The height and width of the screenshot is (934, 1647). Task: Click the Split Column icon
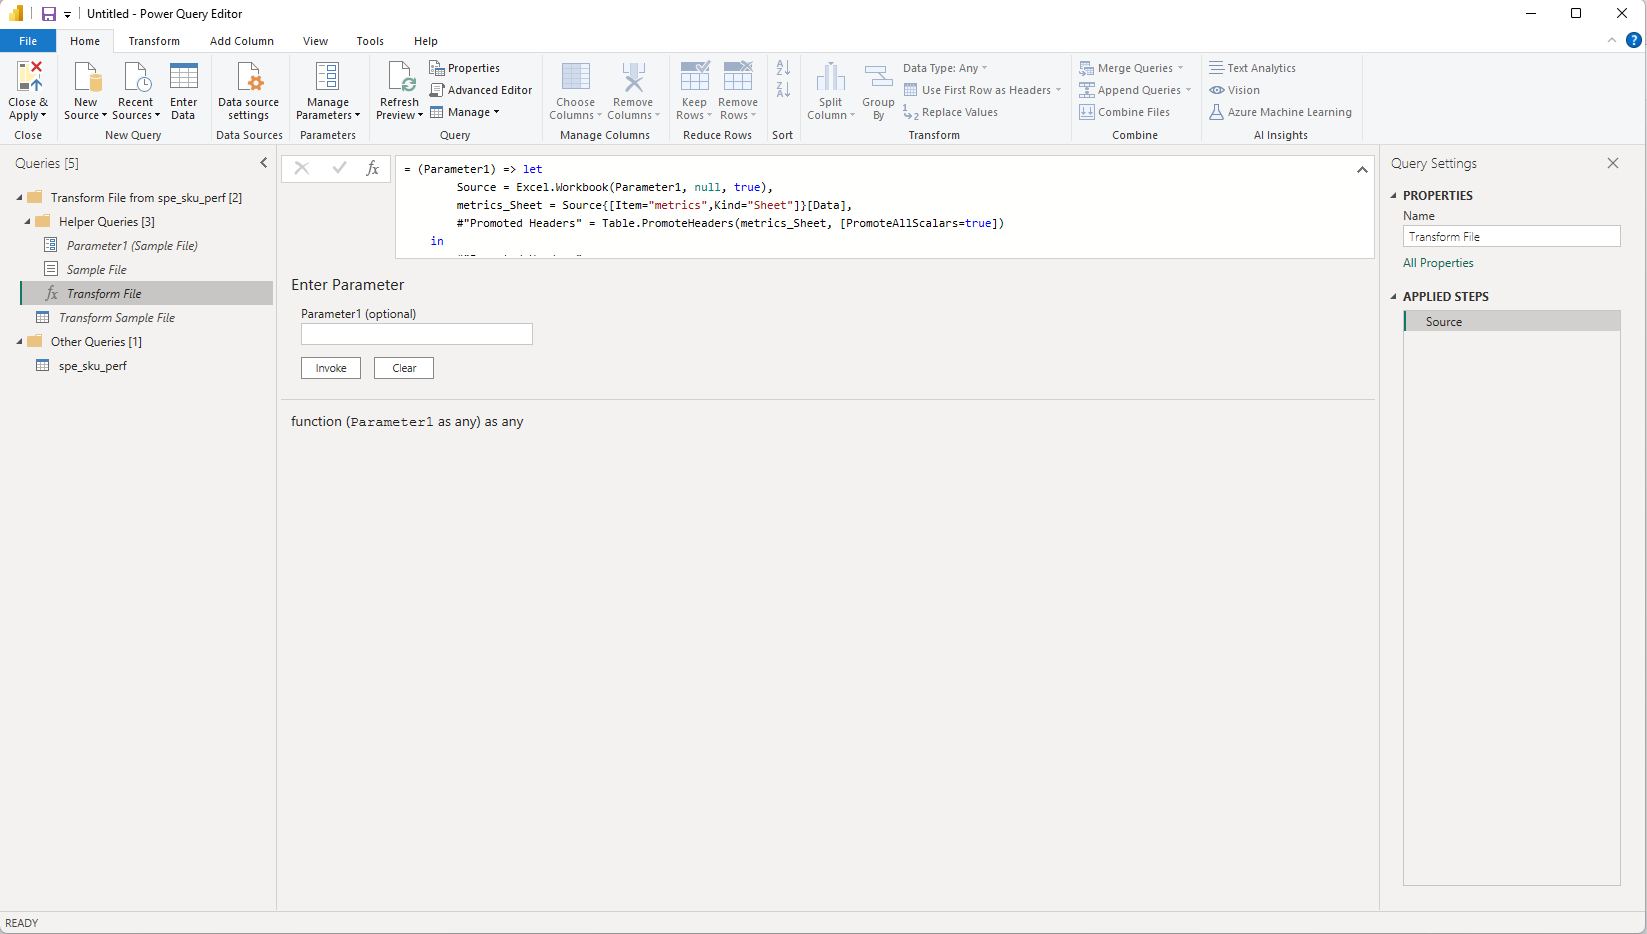pos(831,77)
